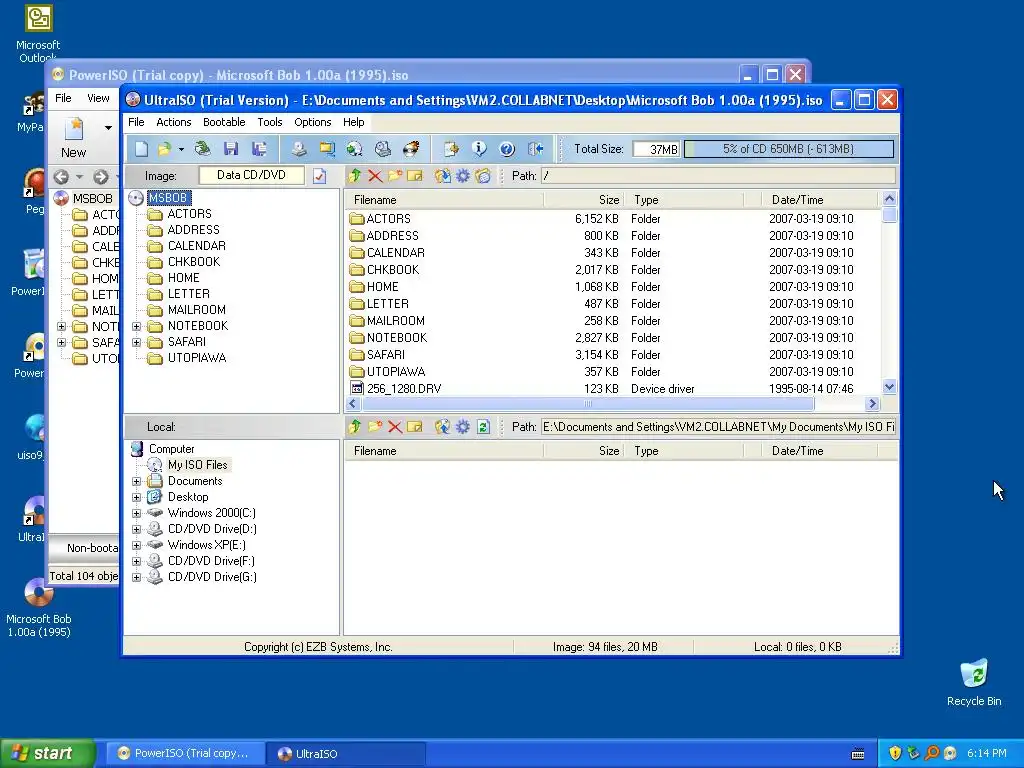This screenshot has height=768, width=1024.
Task: Click the Save As icon with floppy and pages
Action: coord(259,149)
